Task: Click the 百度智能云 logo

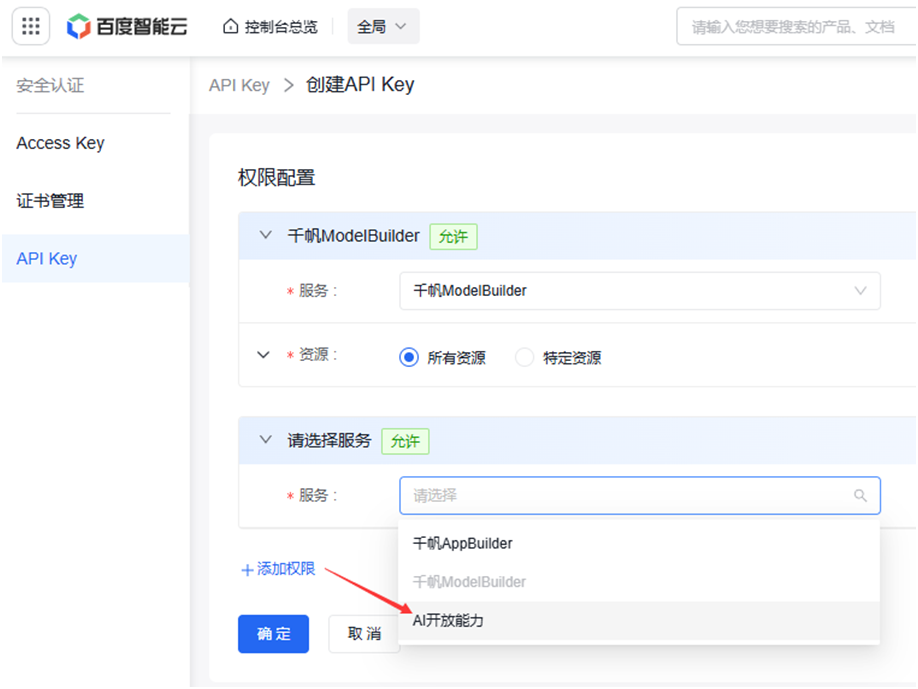Action: pyautogui.click(x=127, y=26)
